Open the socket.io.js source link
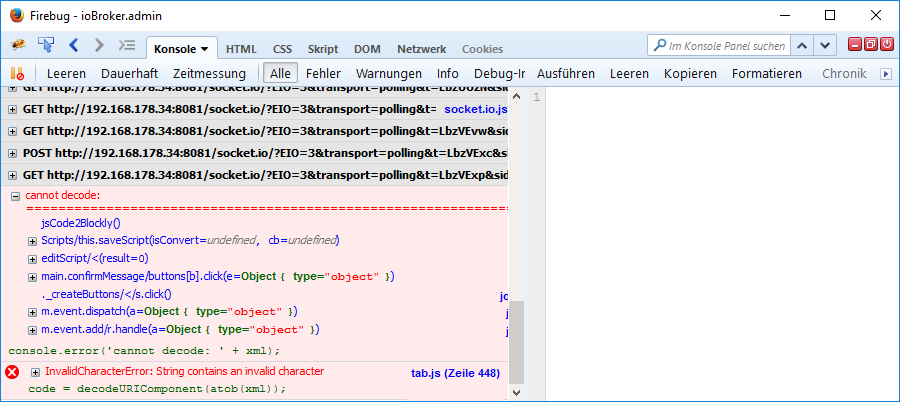The height and width of the screenshot is (402, 900). click(476, 109)
